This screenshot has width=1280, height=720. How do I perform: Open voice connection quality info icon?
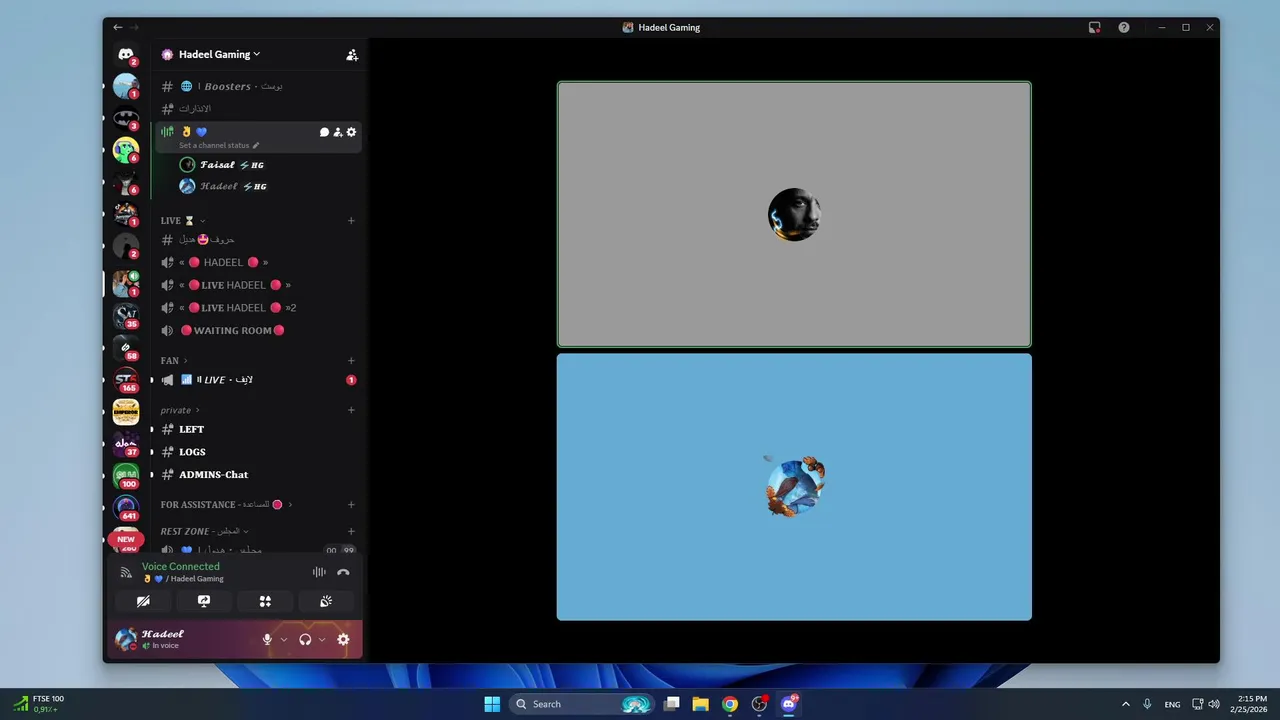click(x=126, y=573)
